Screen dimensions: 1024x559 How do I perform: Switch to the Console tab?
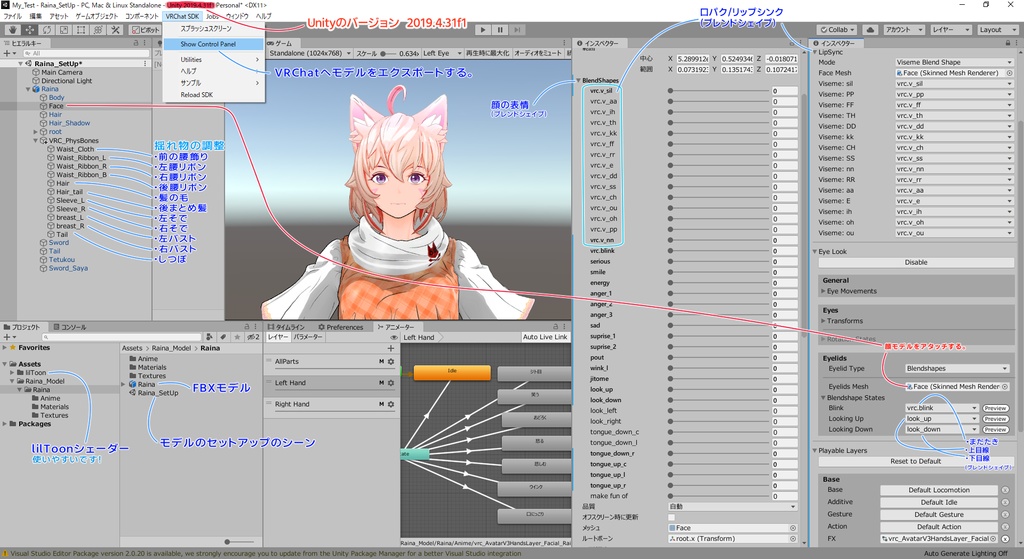click(x=69, y=327)
